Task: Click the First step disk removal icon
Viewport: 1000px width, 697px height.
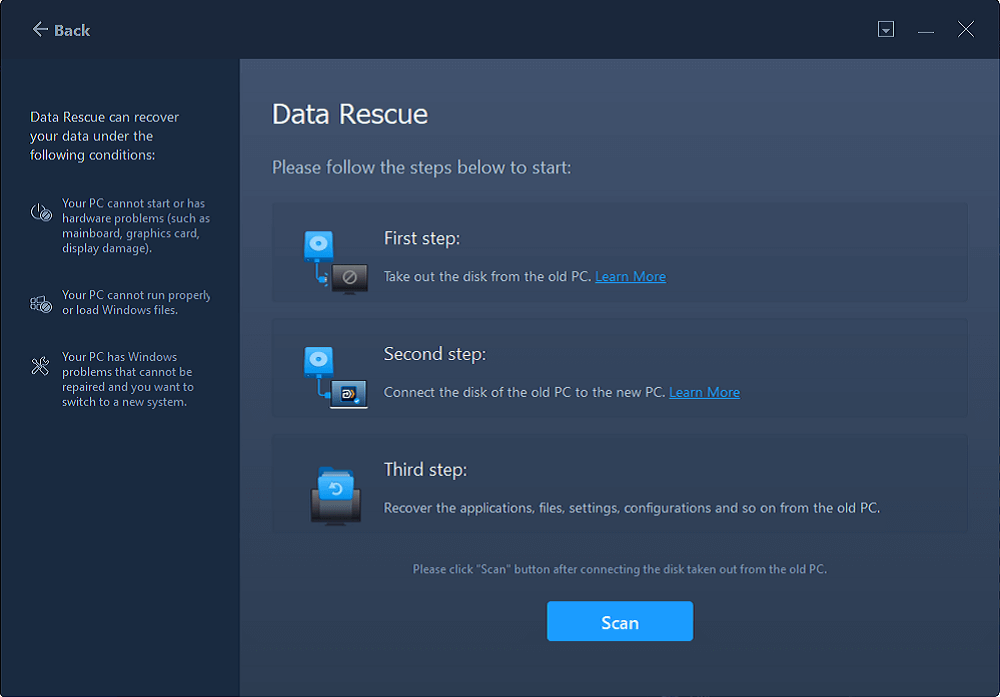Action: point(335,262)
